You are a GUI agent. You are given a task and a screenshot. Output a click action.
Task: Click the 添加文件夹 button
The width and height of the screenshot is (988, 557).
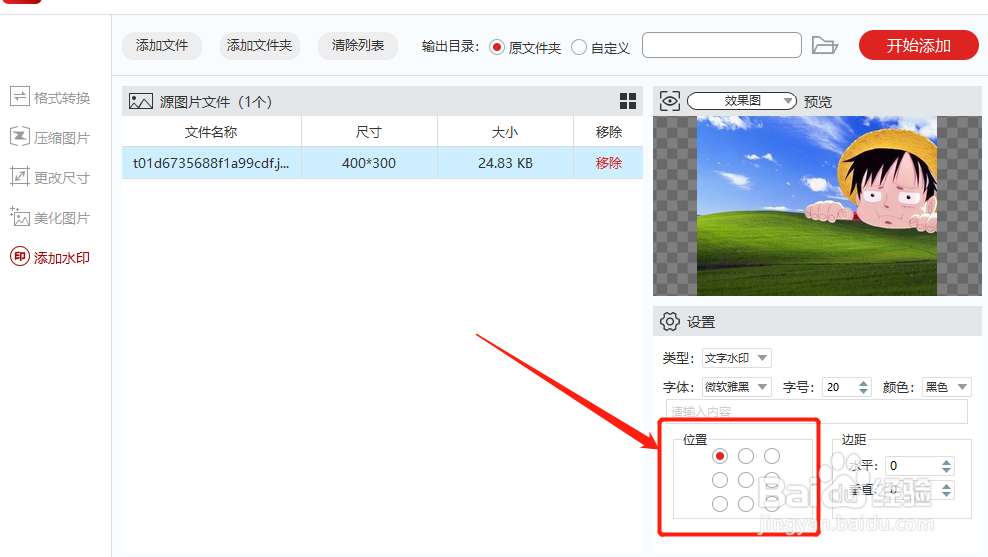tap(260, 45)
